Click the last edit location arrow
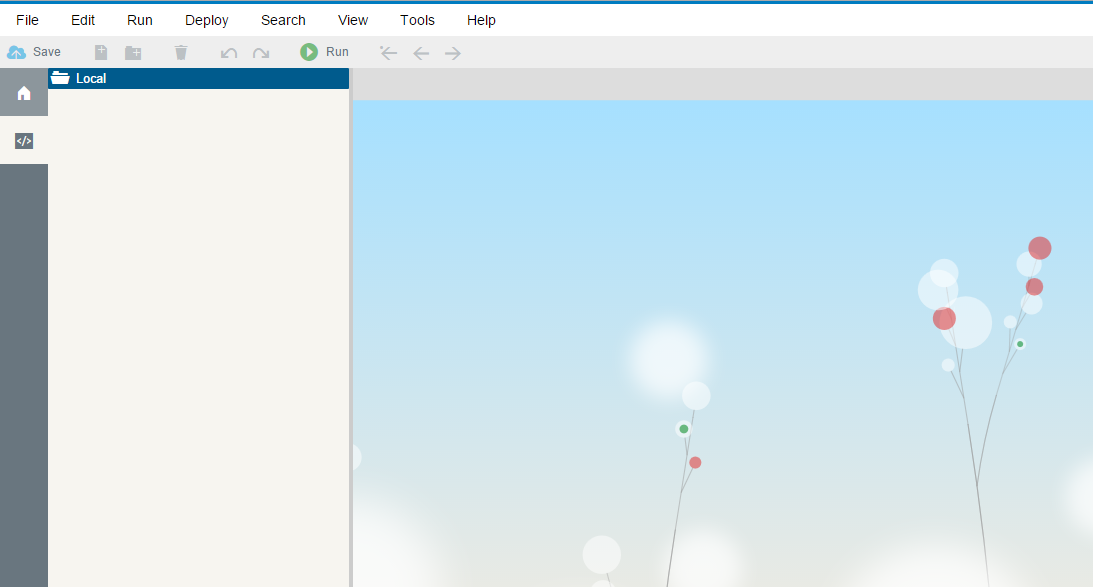1093x587 pixels. [x=388, y=52]
